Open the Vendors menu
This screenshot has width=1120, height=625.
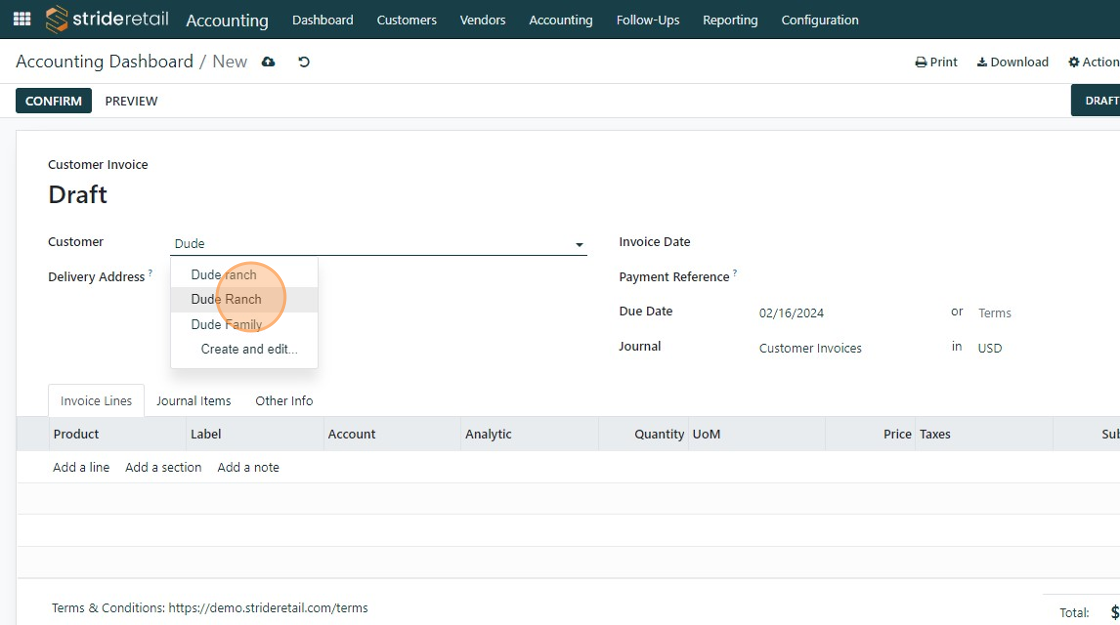[x=483, y=20]
